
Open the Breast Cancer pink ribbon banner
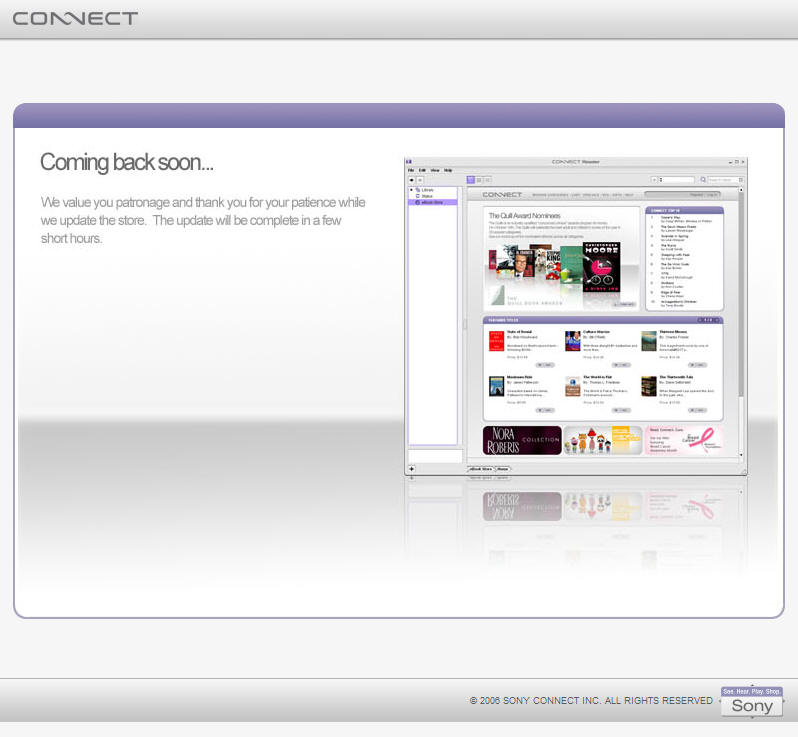(x=684, y=440)
